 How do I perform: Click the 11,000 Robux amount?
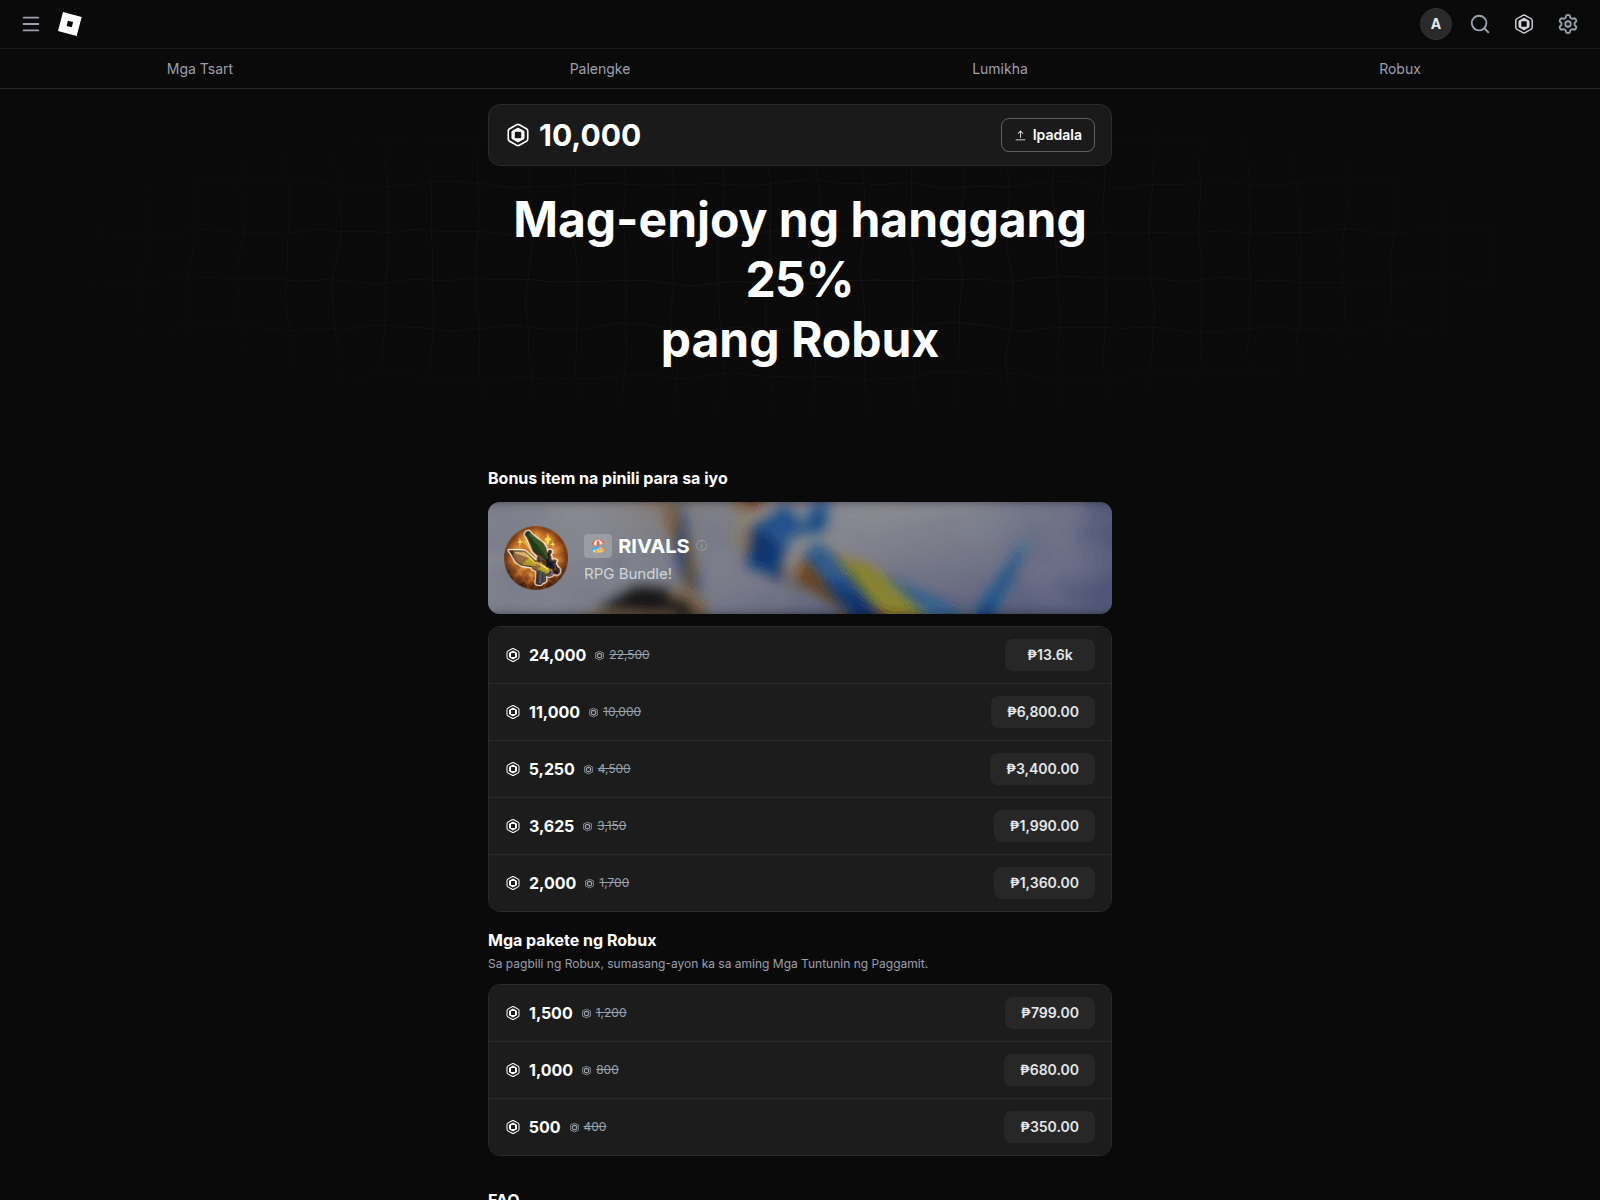(x=554, y=712)
